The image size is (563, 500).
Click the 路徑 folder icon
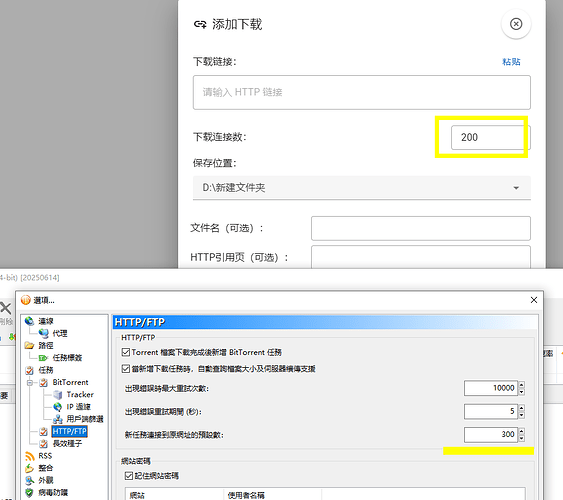pyautogui.click(x=29, y=345)
